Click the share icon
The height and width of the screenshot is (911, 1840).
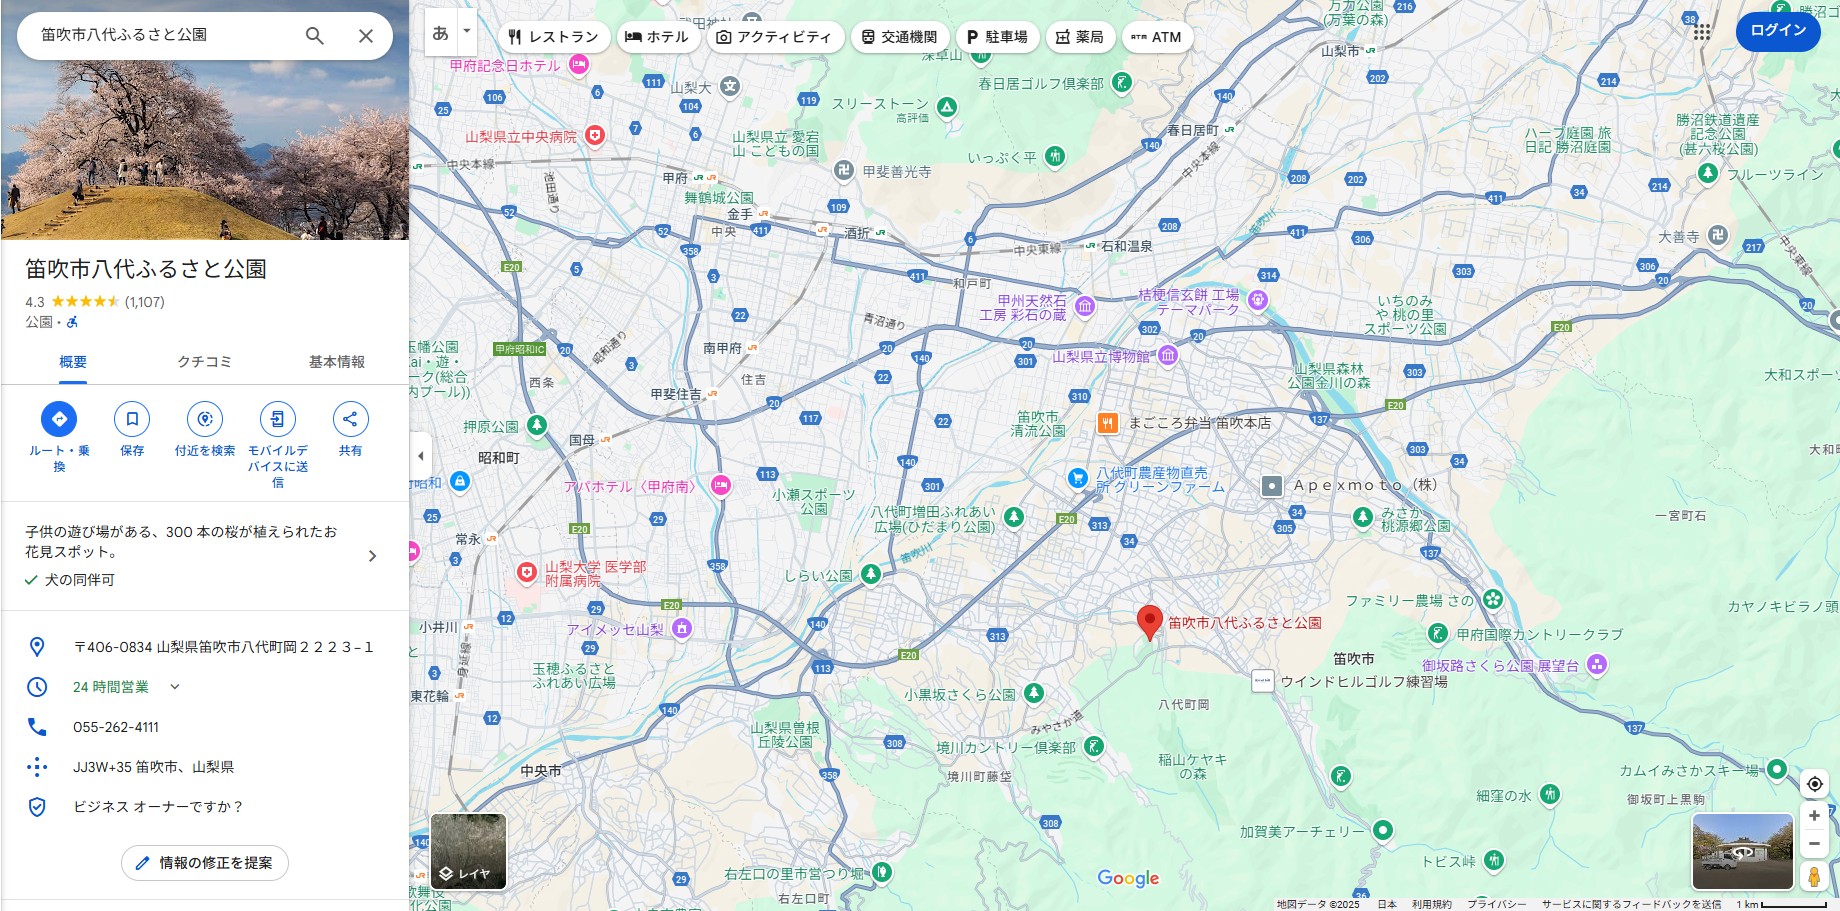(350, 419)
